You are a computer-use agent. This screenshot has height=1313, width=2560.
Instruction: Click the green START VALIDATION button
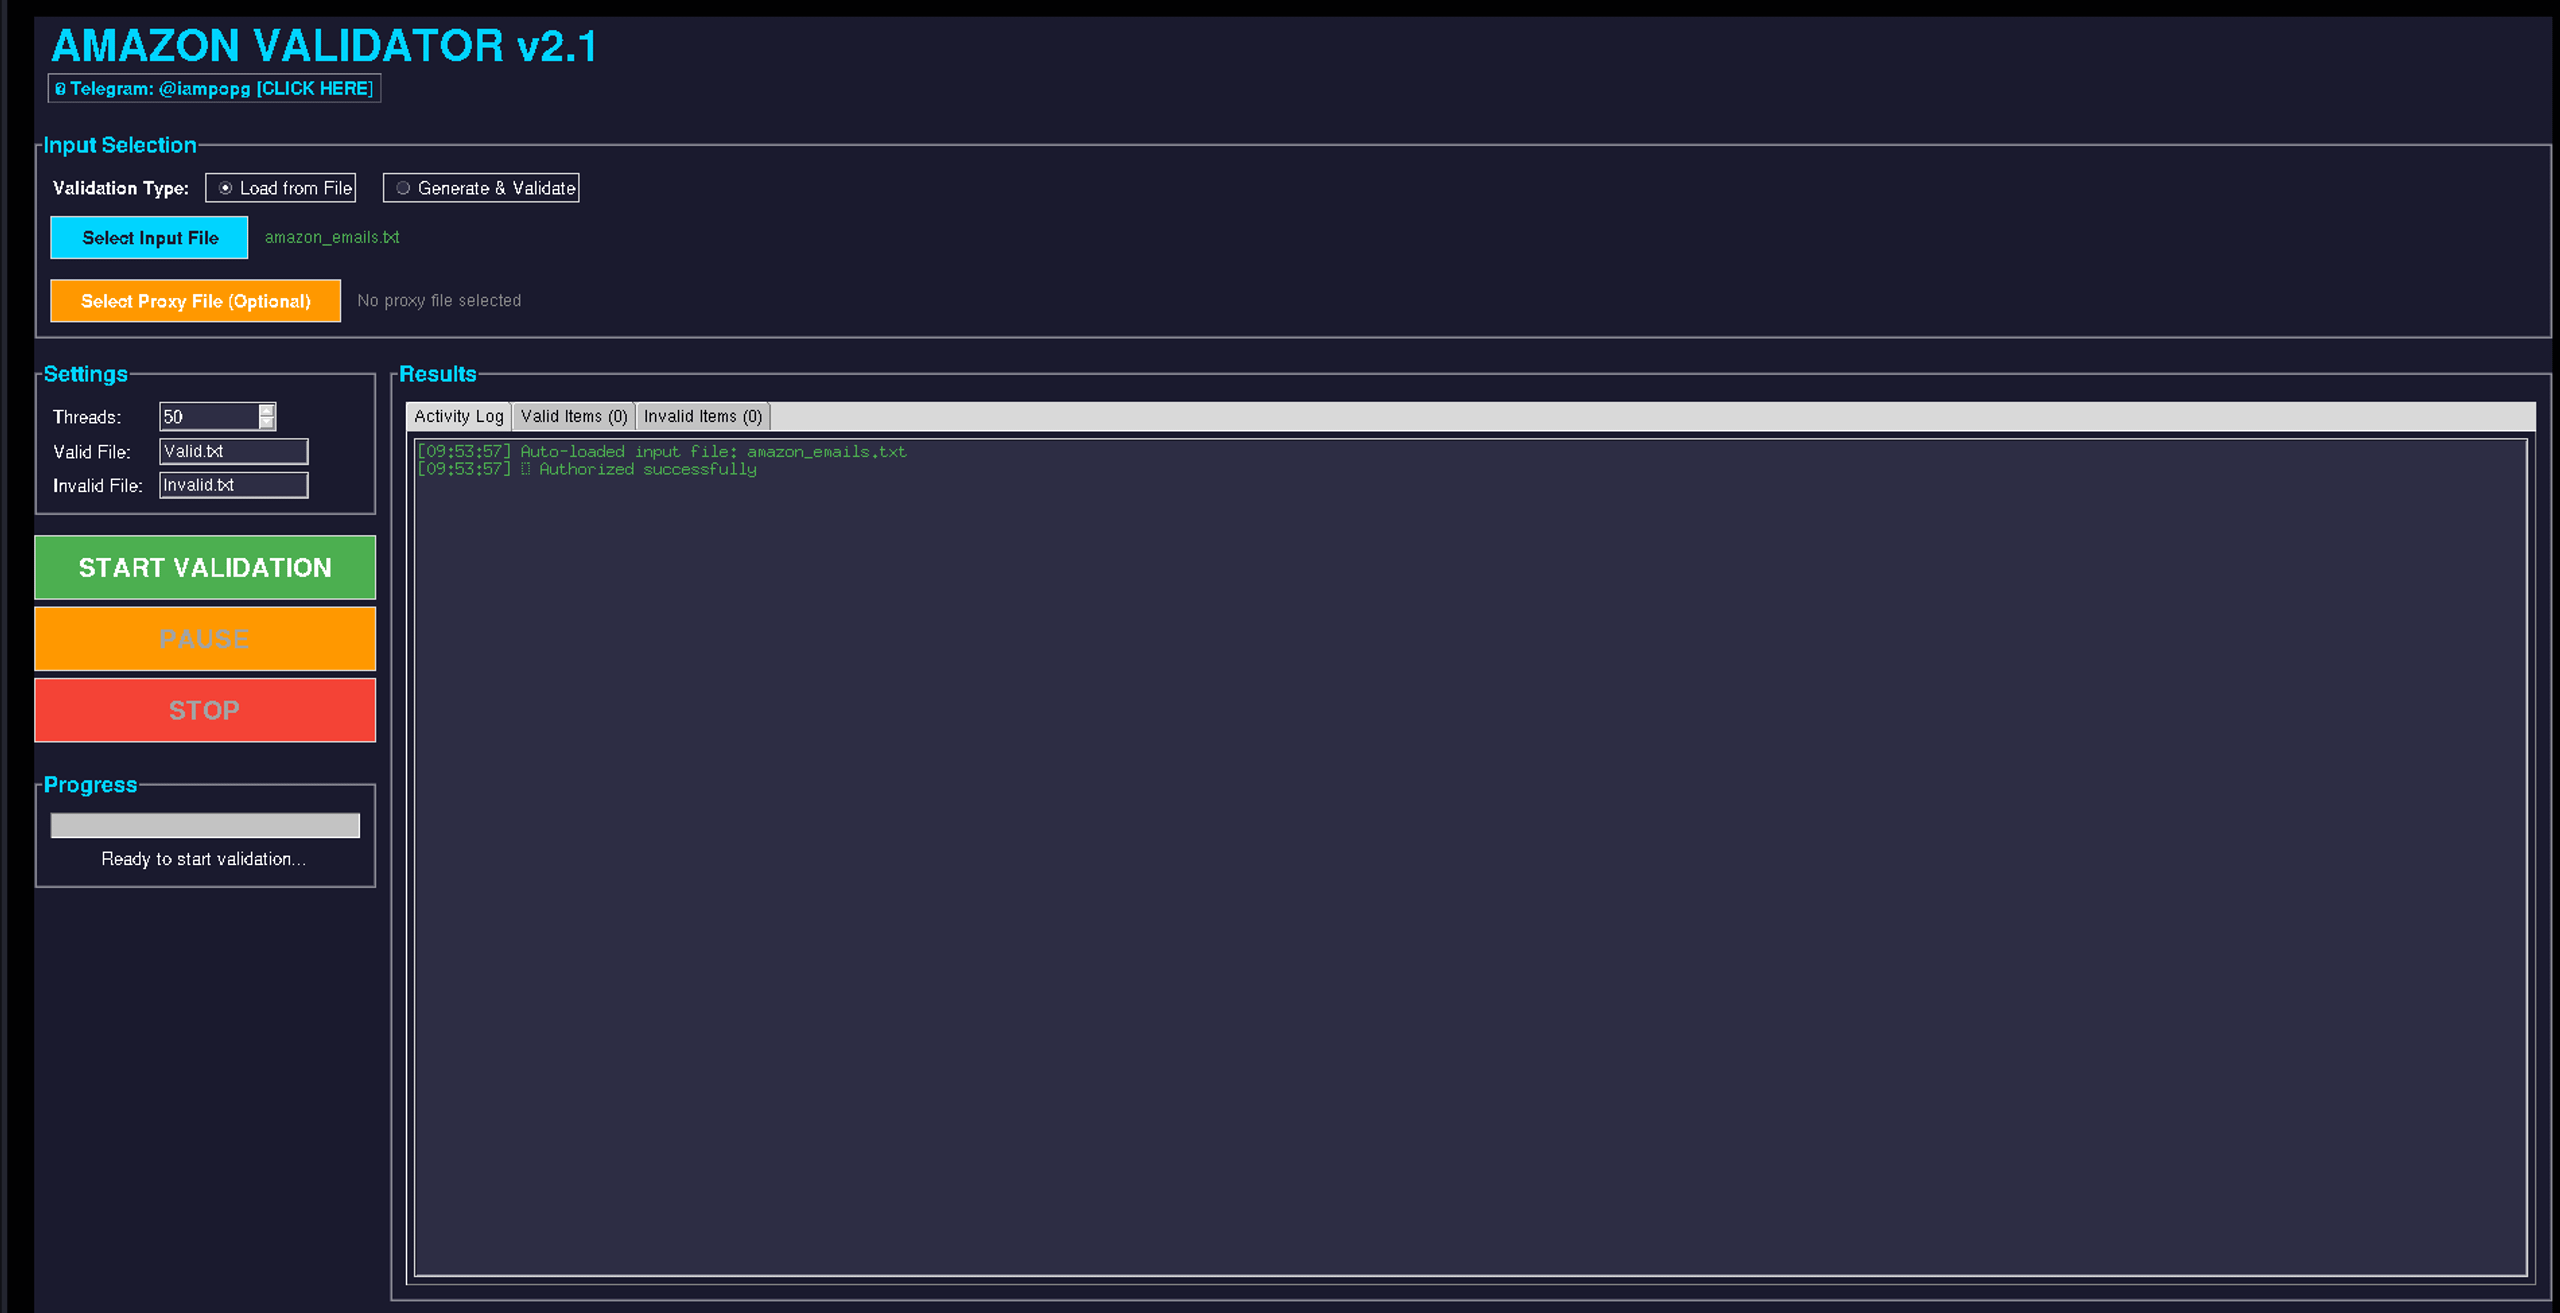tap(205, 568)
